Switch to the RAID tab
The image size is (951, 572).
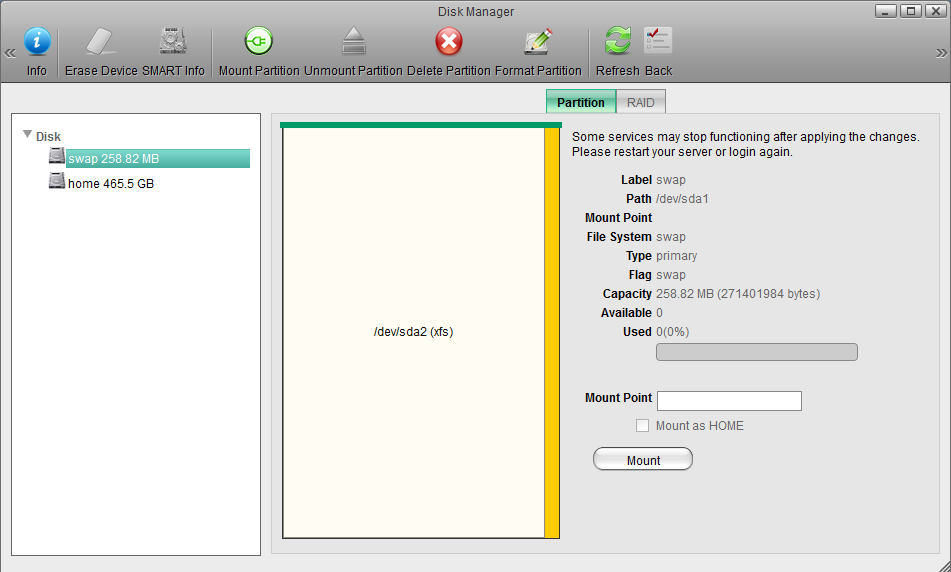640,102
